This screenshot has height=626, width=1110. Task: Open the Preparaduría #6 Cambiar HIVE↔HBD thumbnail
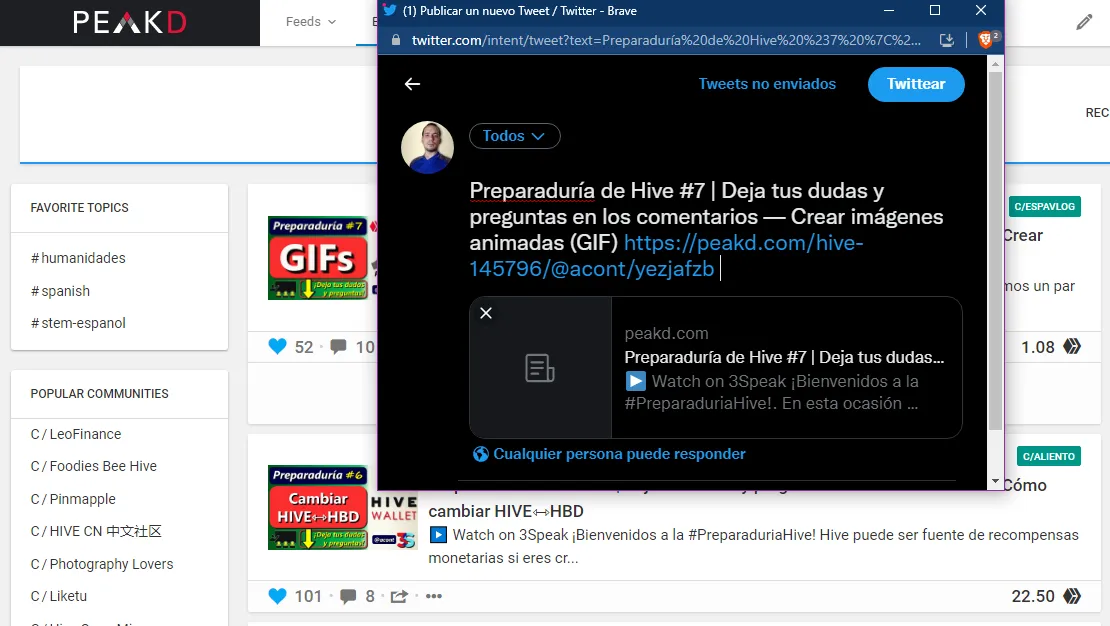click(342, 508)
